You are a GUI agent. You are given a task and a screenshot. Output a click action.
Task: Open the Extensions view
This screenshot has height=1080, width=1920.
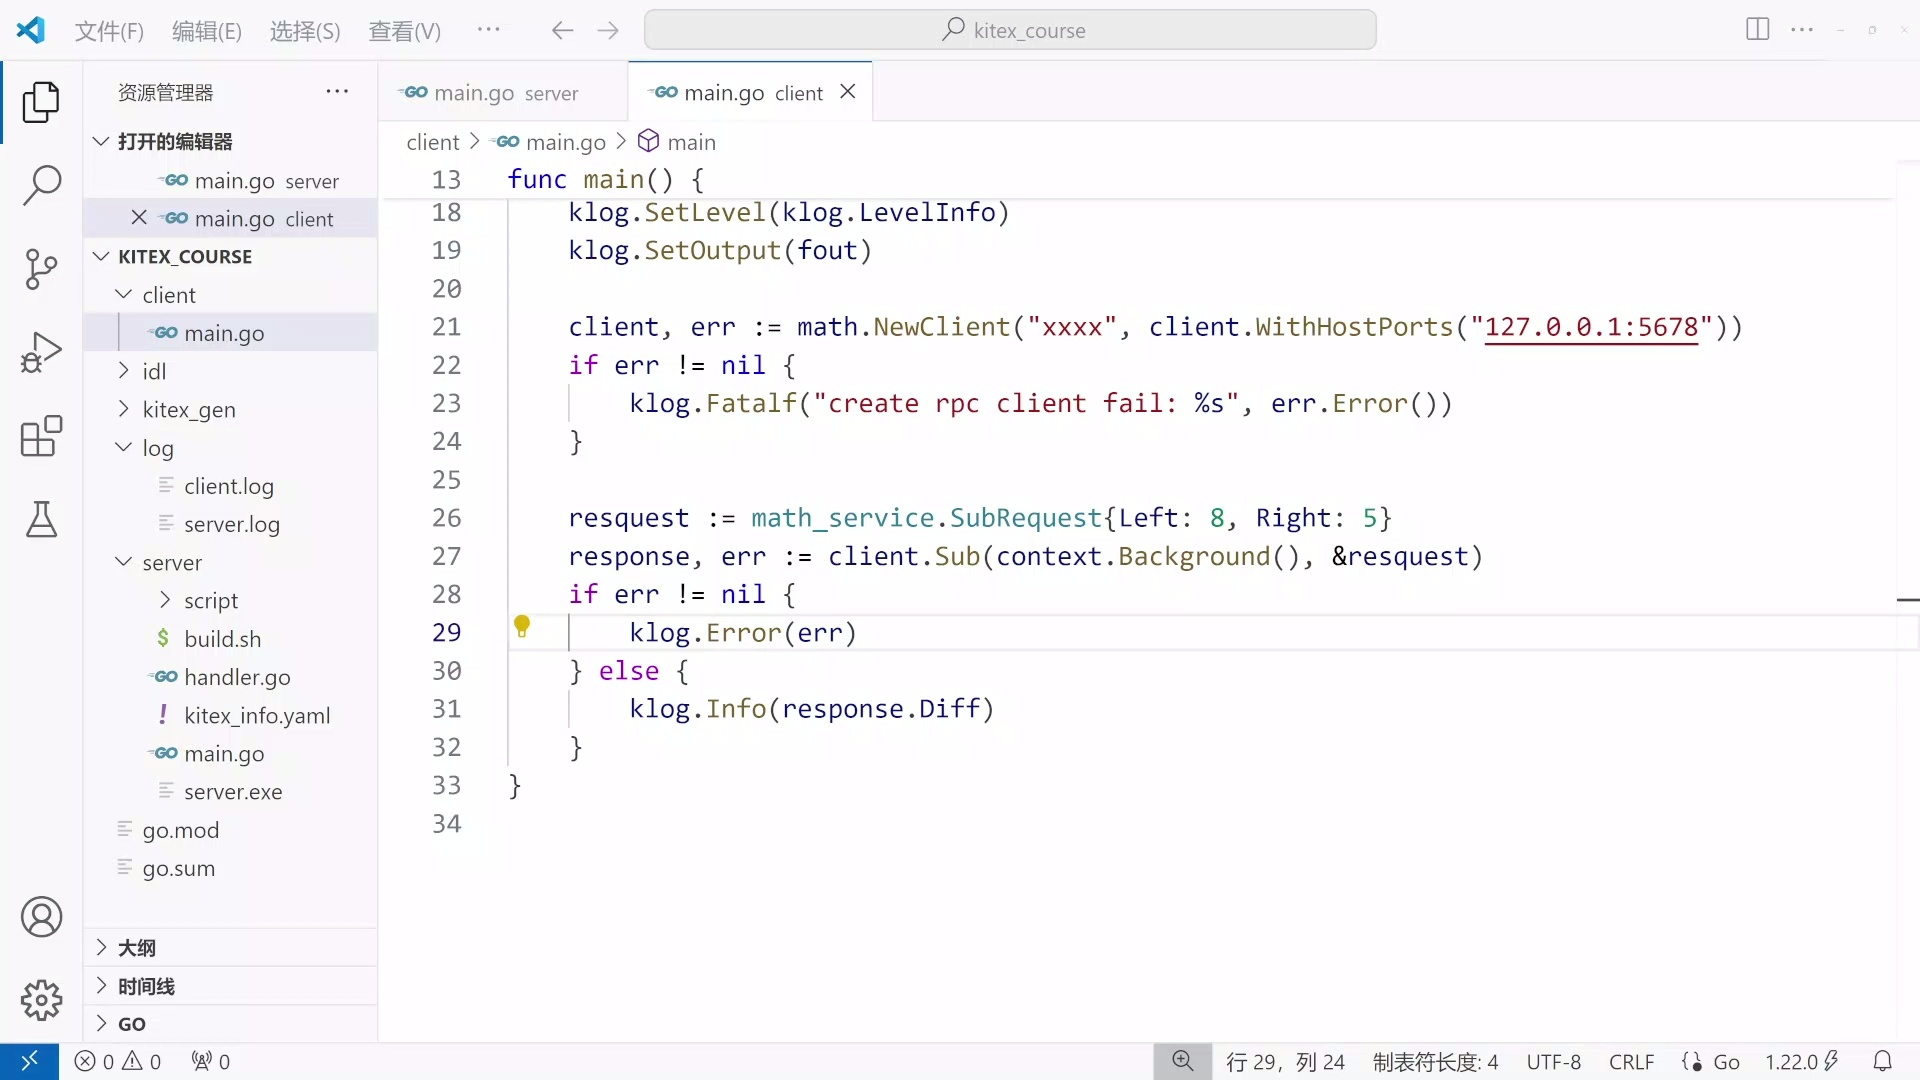point(41,436)
